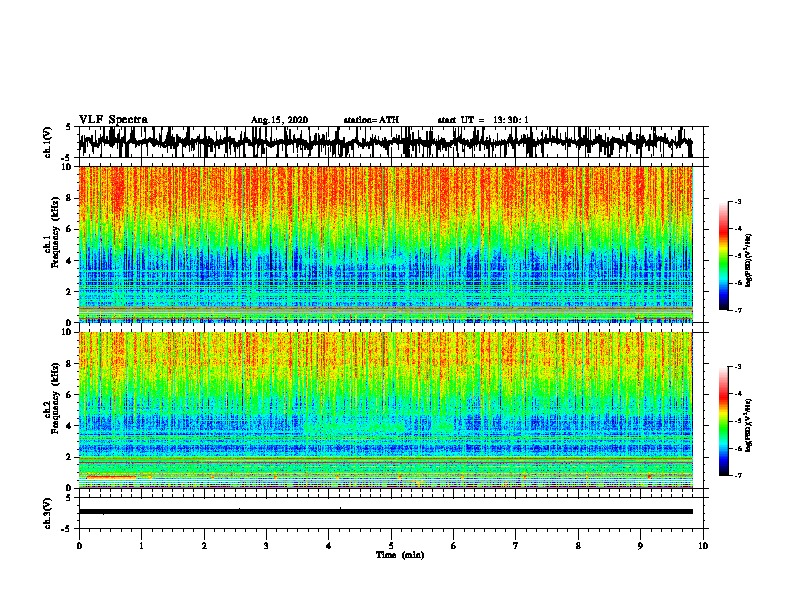The height and width of the screenshot is (612, 792).
Task: Click the log(PSD) label beside ch.1 colorbar
Action: click(x=748, y=260)
